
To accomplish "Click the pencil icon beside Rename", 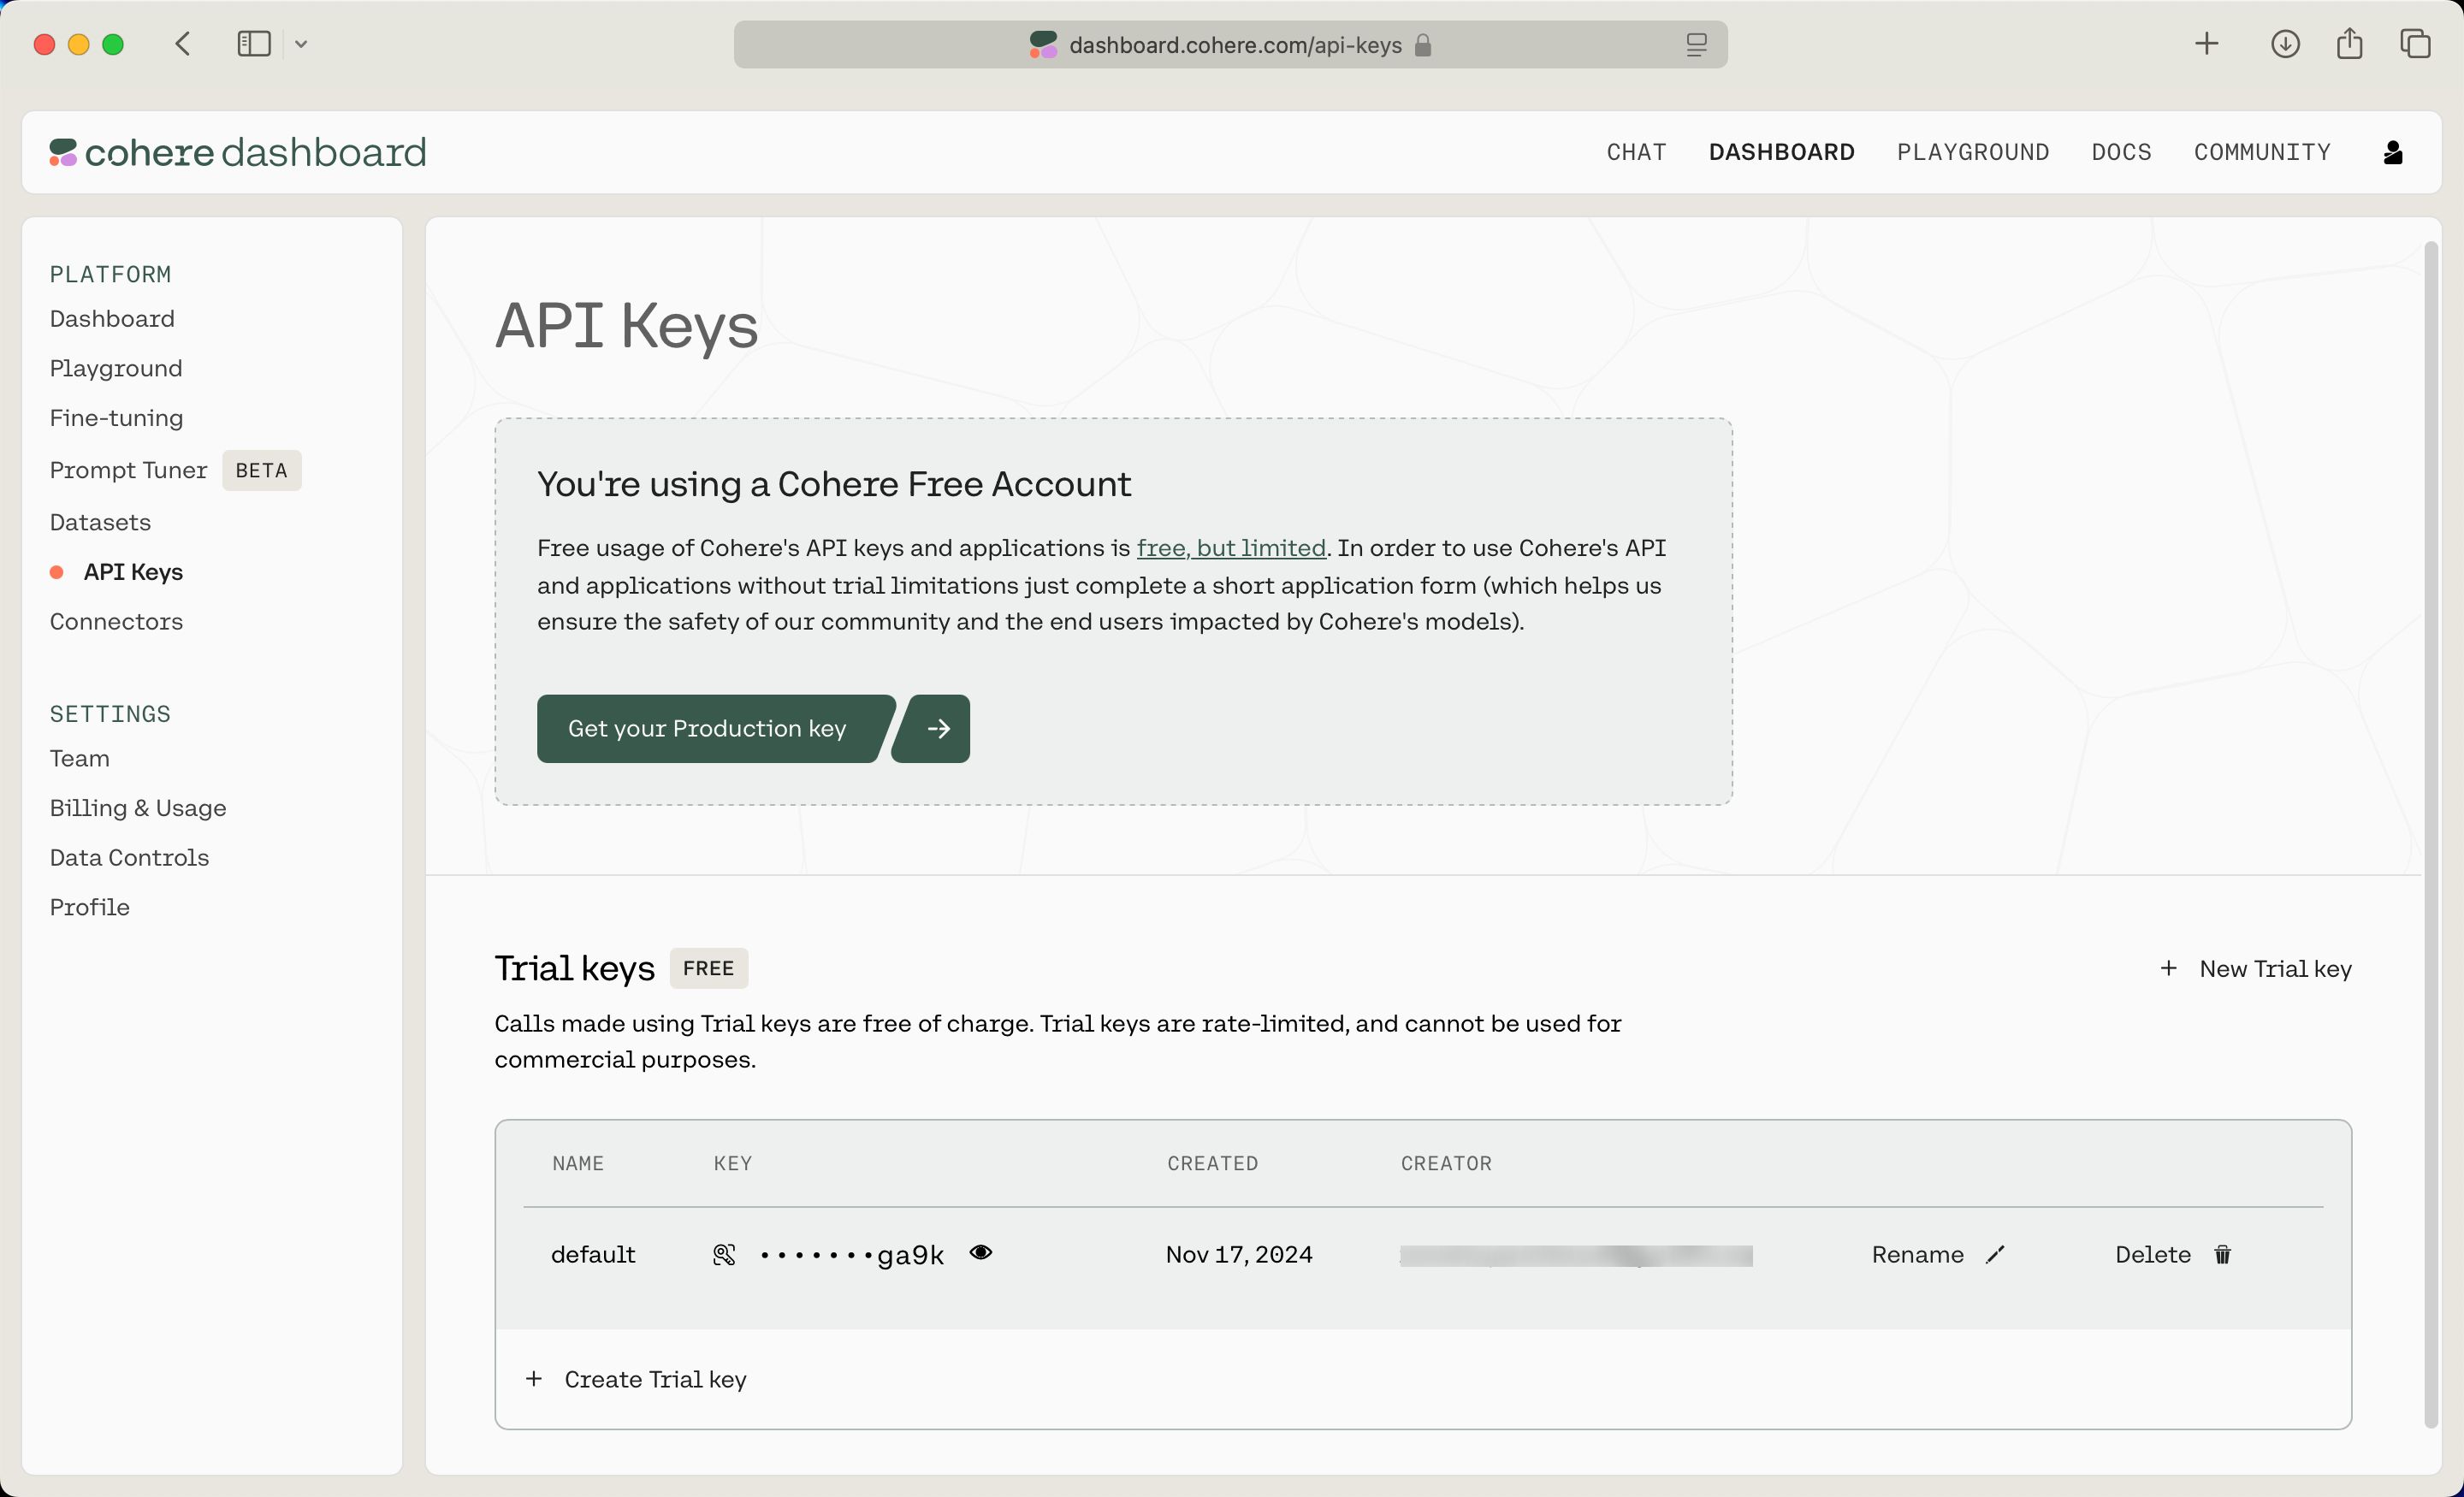I will click(1995, 1254).
